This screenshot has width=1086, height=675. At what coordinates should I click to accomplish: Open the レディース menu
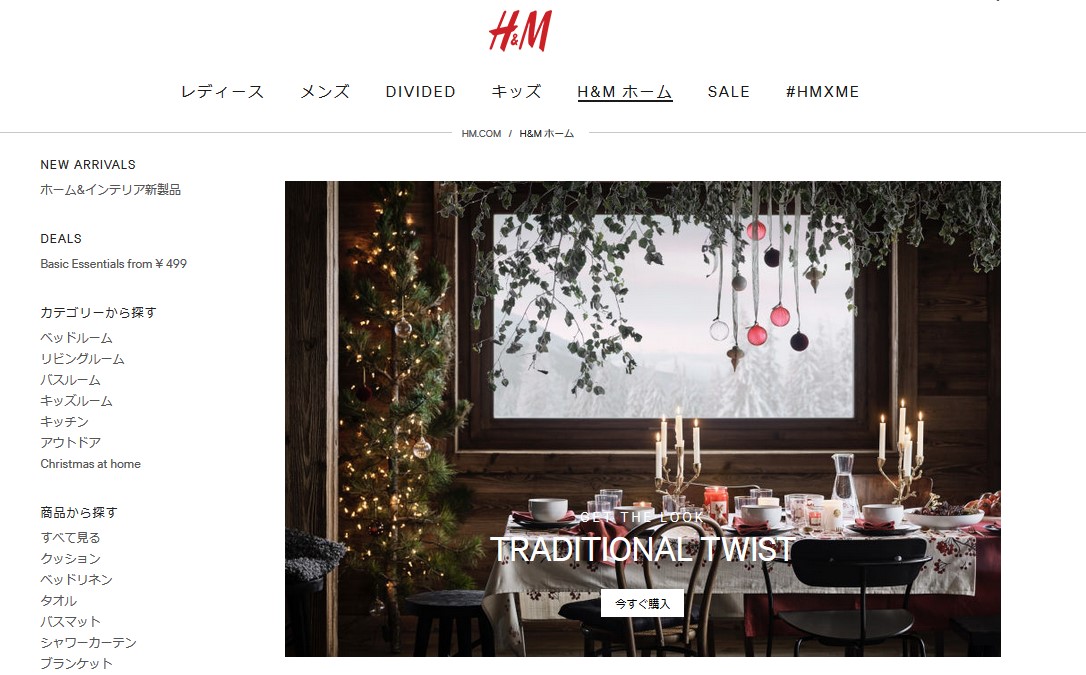[x=222, y=92]
